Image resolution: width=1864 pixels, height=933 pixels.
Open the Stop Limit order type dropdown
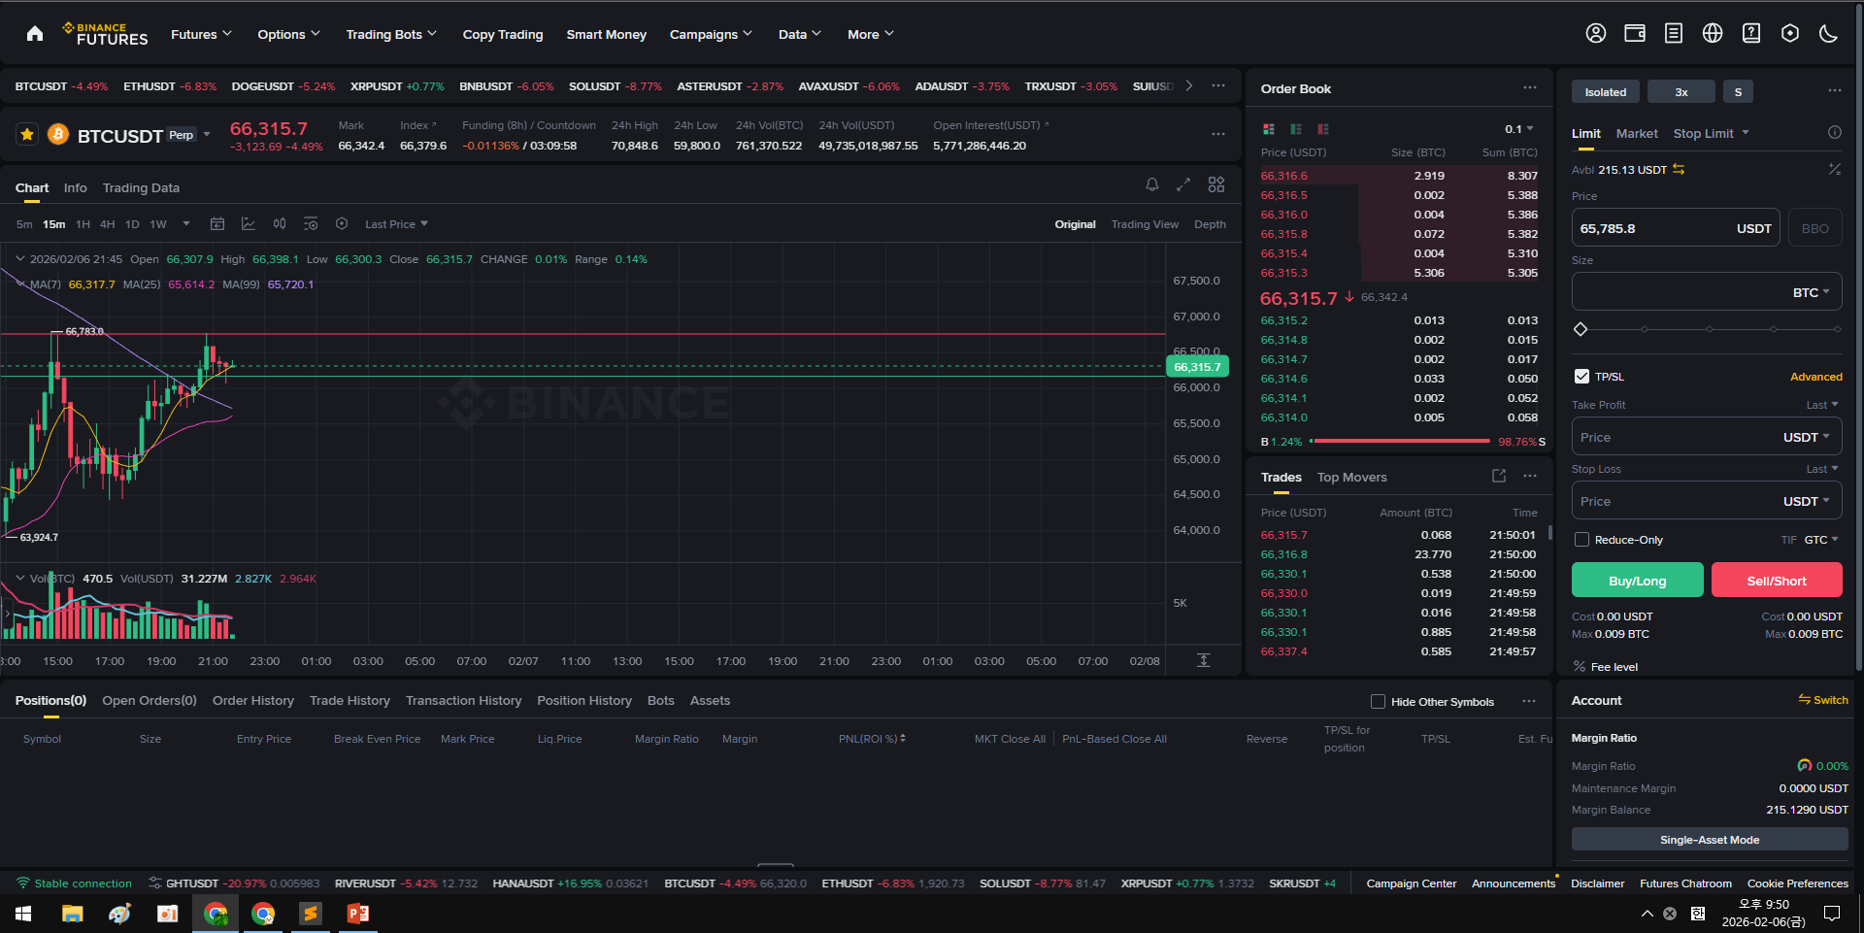point(1711,133)
